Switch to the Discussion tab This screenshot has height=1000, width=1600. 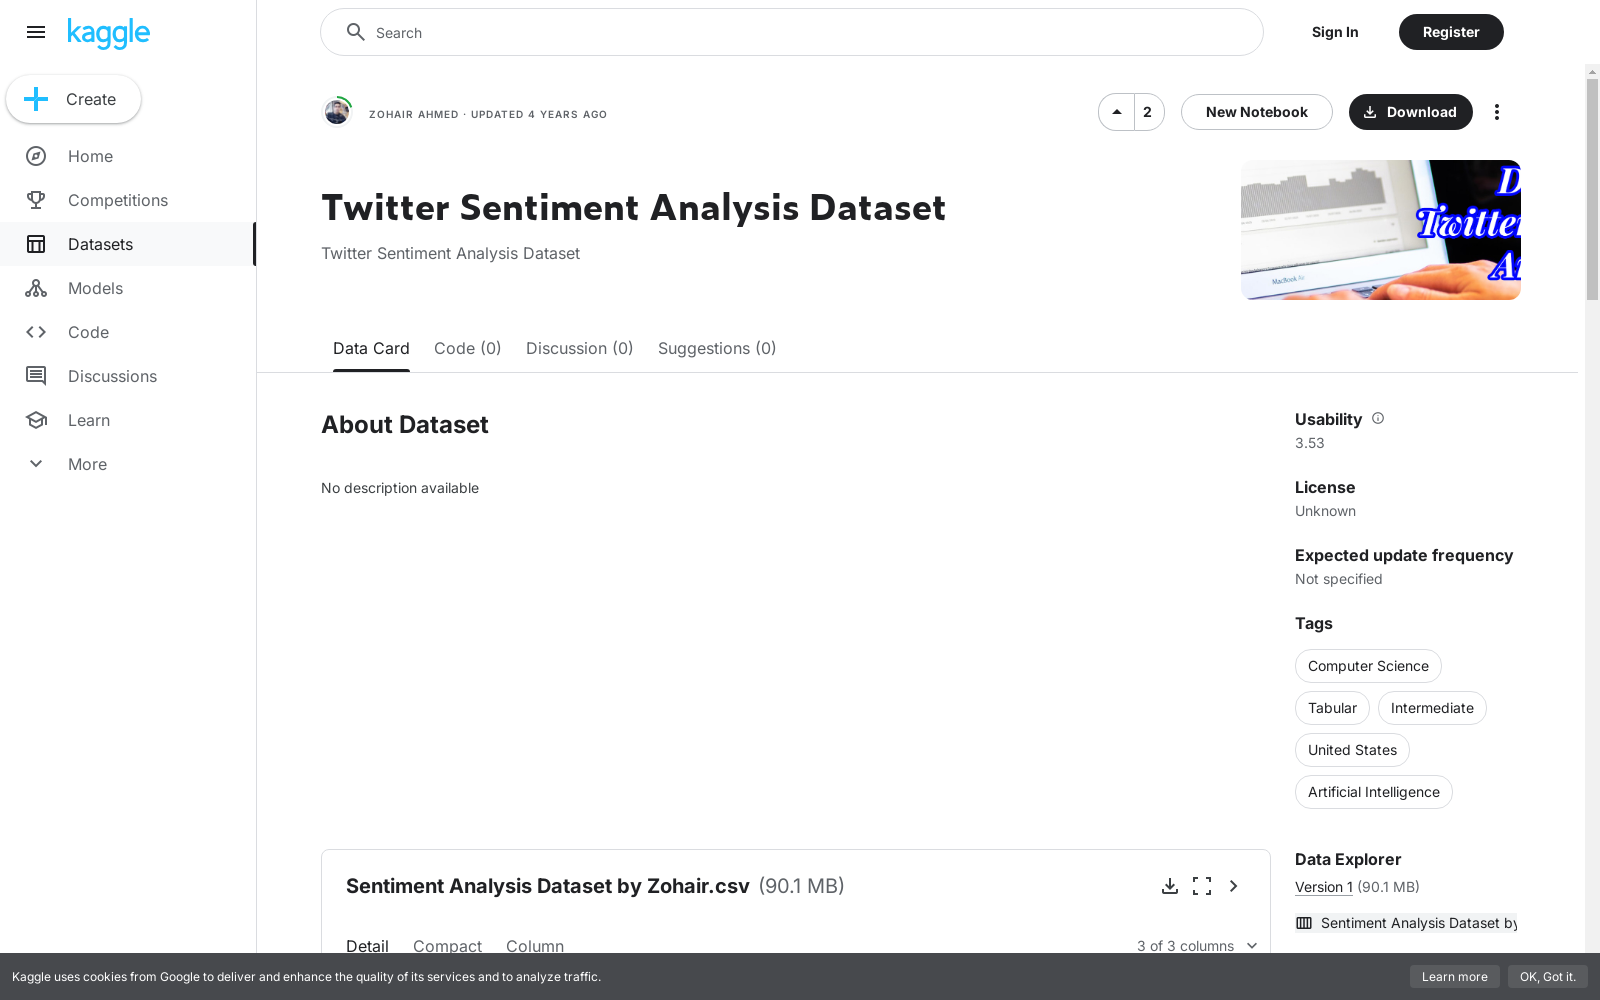[x=579, y=348]
